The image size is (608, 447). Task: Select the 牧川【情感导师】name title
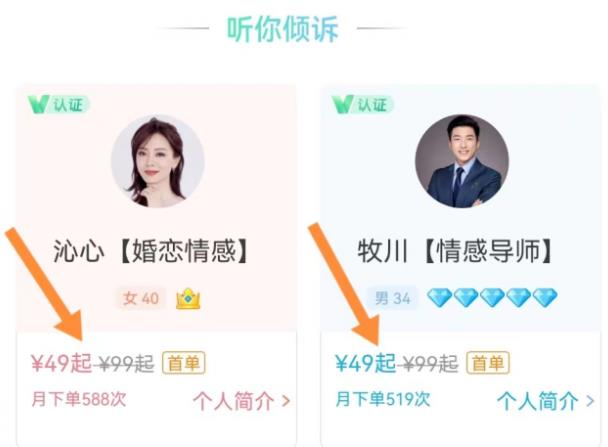click(454, 251)
